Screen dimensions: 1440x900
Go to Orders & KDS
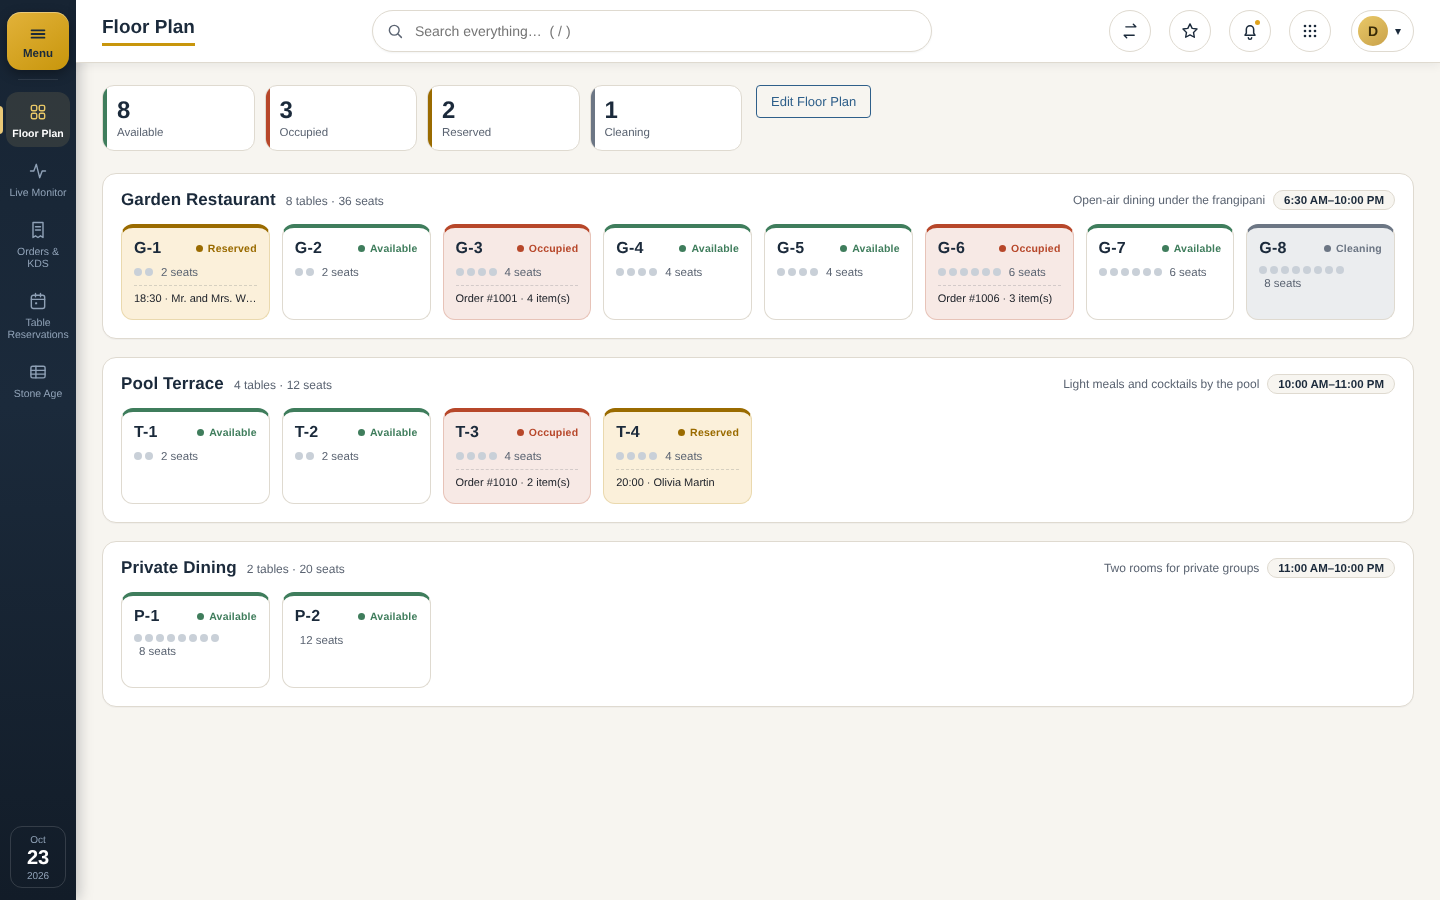(38, 245)
